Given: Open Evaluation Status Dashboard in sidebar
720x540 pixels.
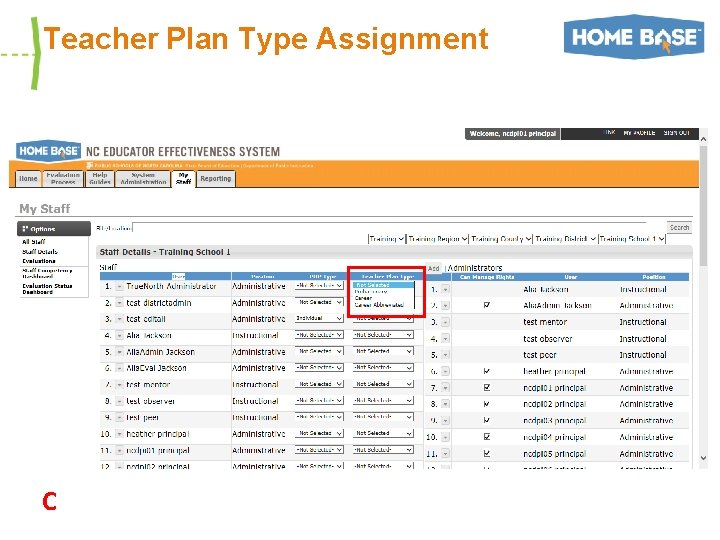Looking at the screenshot, I should 47,289.
